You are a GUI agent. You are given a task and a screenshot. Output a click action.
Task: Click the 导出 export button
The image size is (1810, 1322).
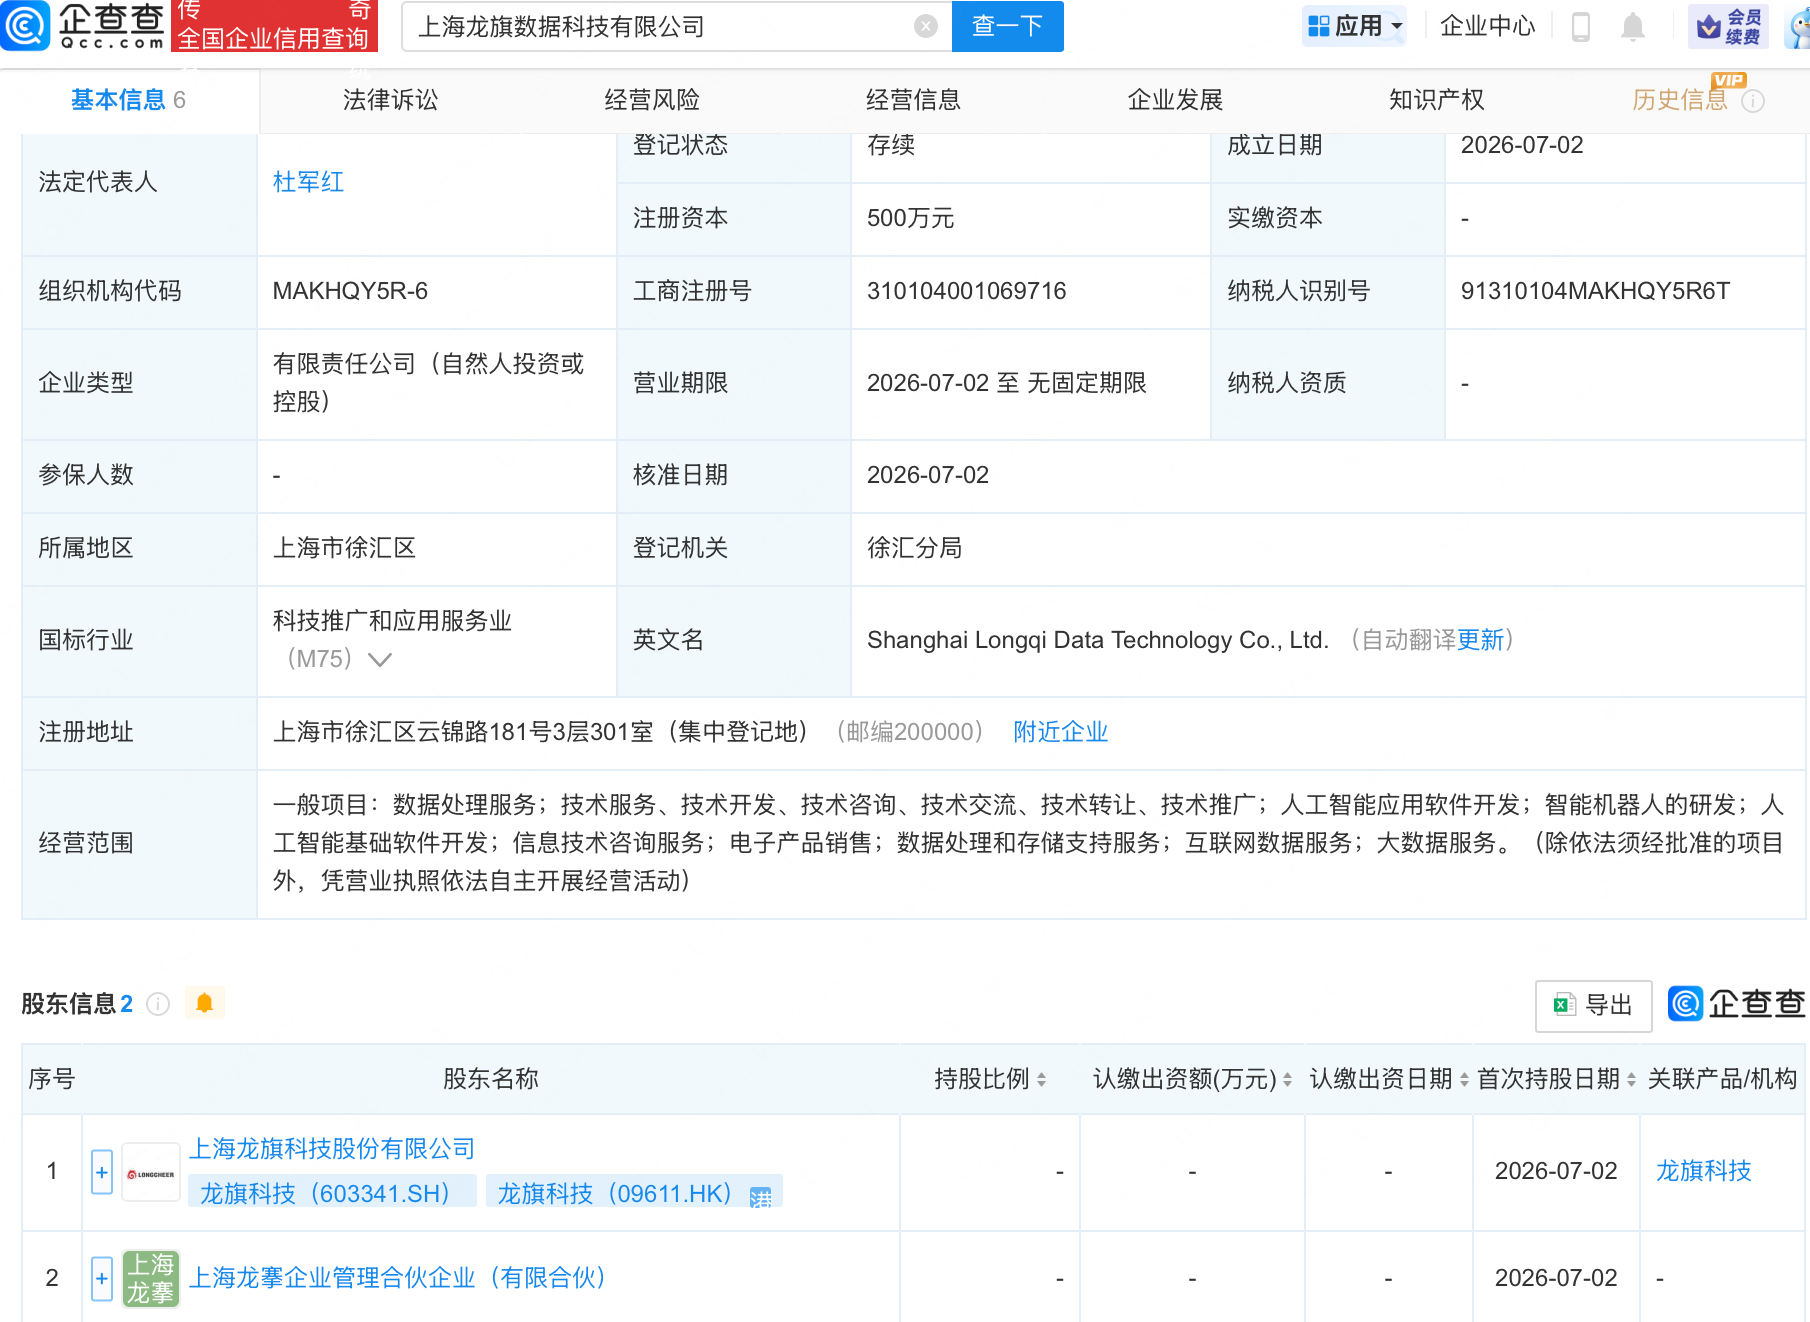tap(1594, 1006)
